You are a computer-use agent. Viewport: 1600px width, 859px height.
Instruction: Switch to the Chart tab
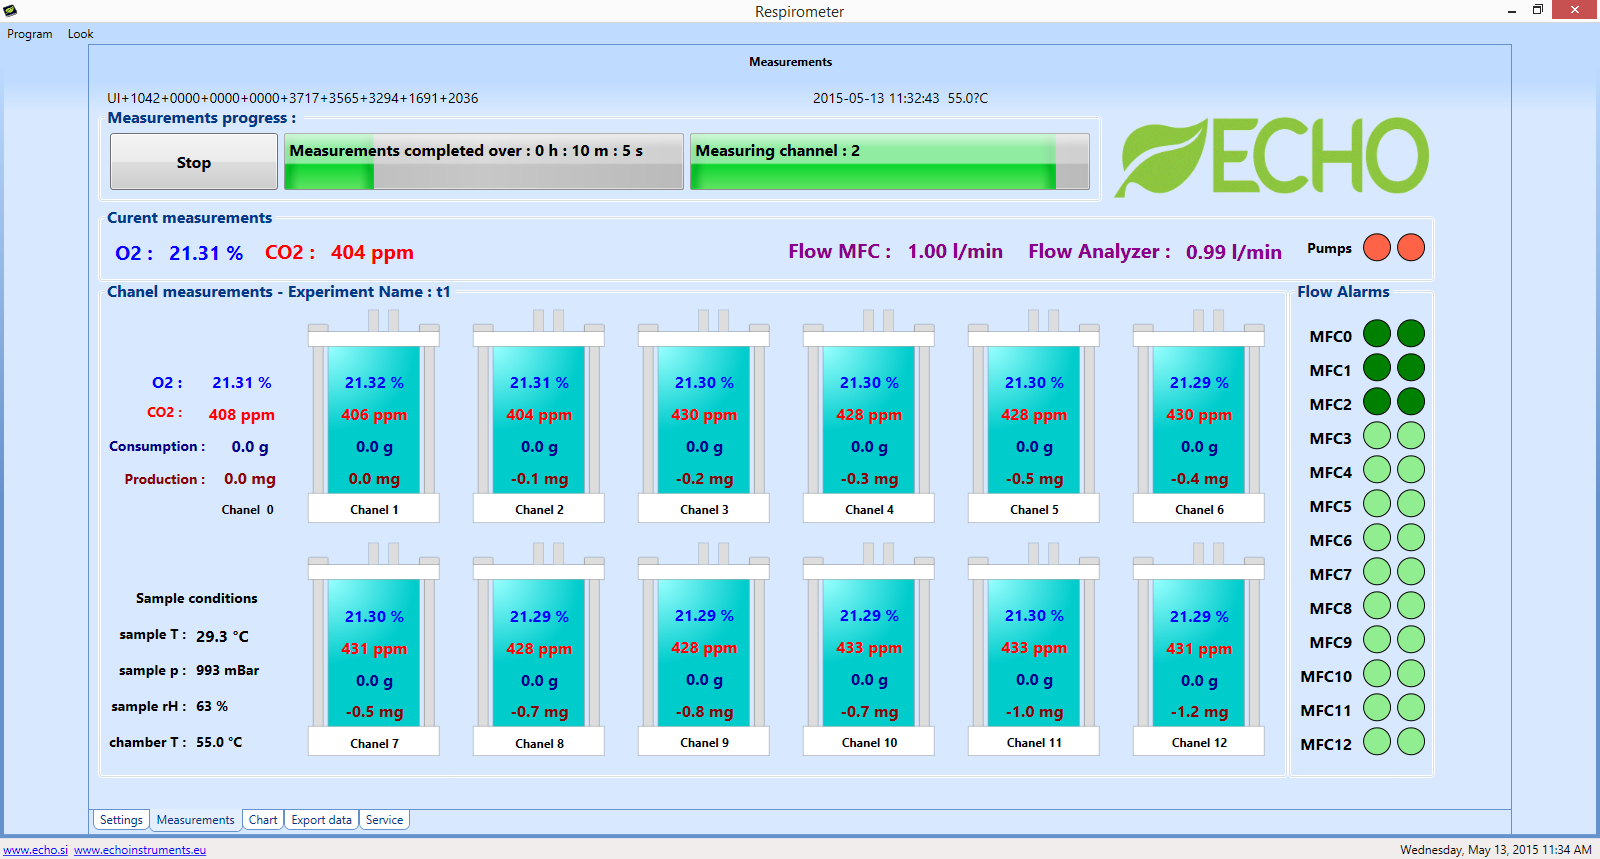263,820
